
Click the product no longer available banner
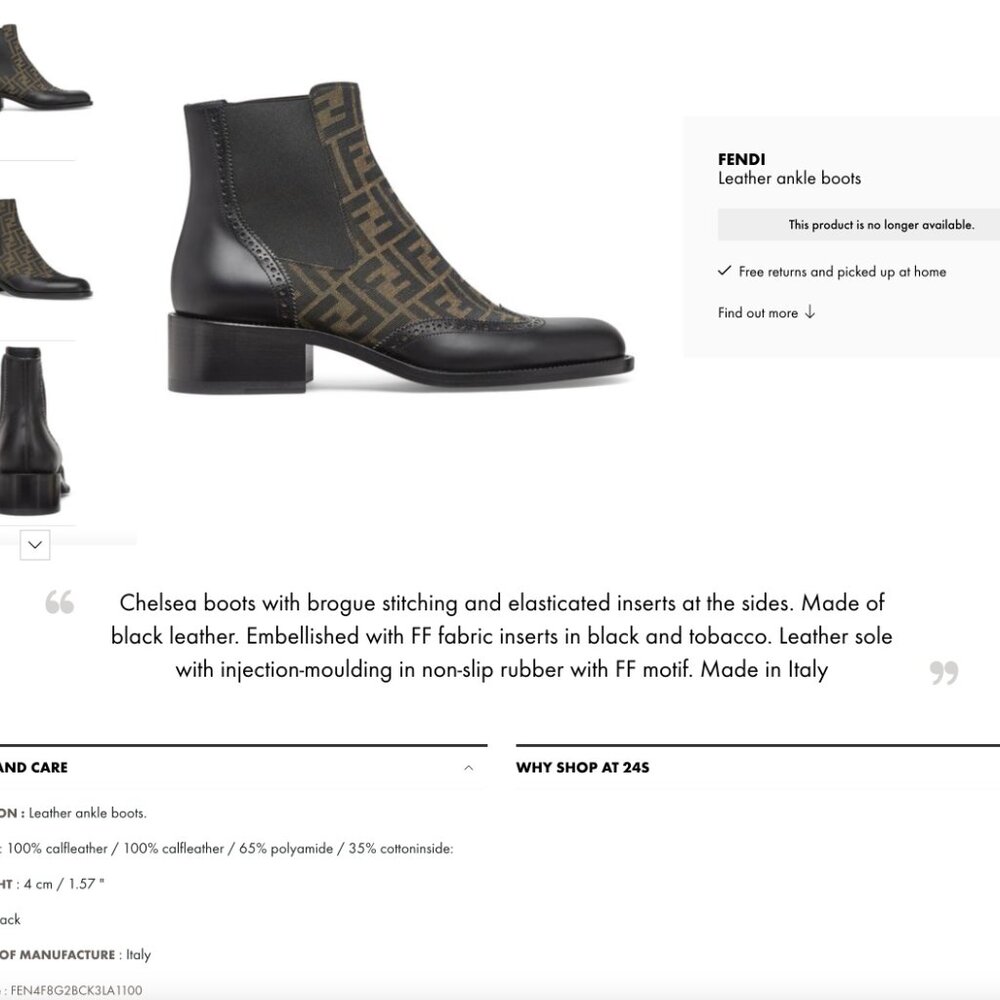[881, 225]
